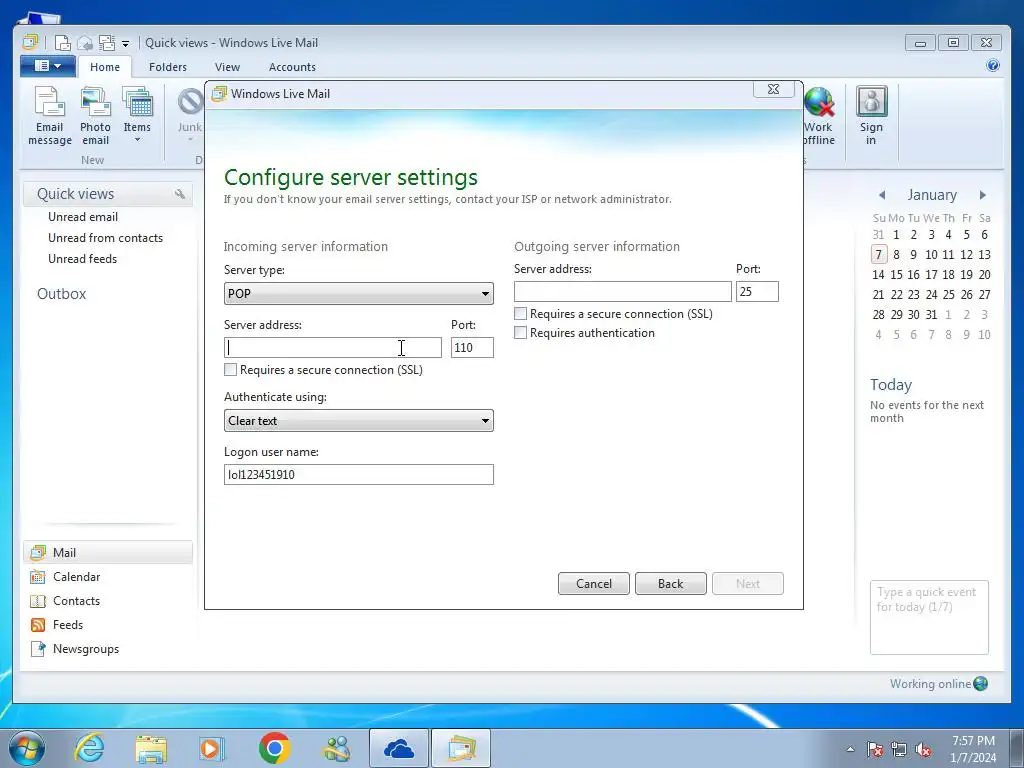The width and height of the screenshot is (1024, 768).
Task: Launch Google Chrome from the taskbar
Action: click(274, 748)
